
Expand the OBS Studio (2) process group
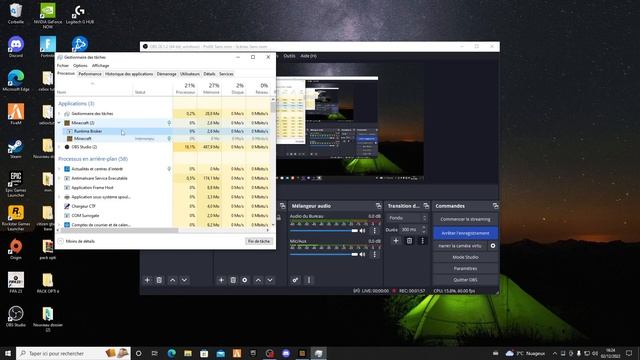[x=59, y=147]
